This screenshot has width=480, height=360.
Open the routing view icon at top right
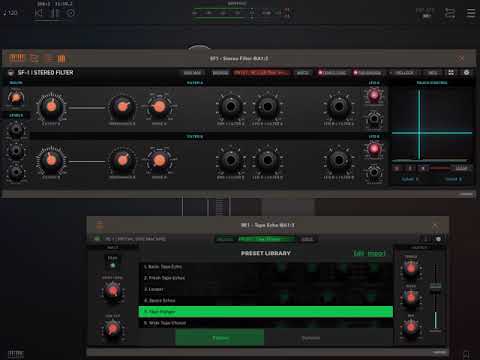point(450,13)
